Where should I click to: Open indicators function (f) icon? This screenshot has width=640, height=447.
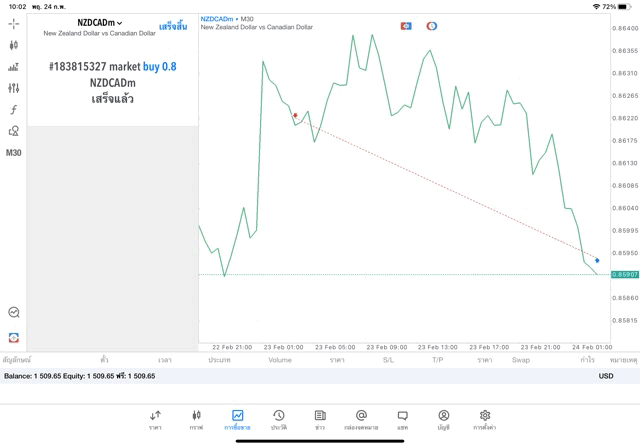click(x=13, y=110)
